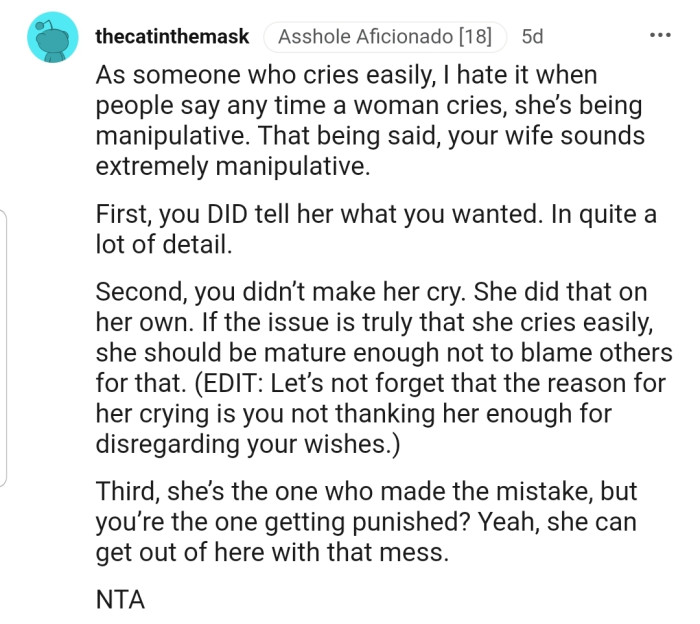The width and height of the screenshot is (700, 624).
Task: Click the NTA verdict text
Action: pyautogui.click(x=121, y=600)
